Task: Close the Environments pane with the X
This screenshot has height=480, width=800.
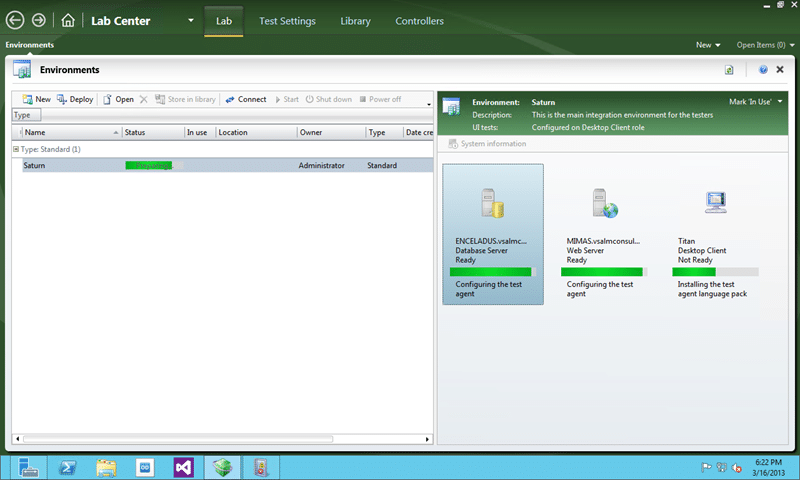Action: point(780,69)
